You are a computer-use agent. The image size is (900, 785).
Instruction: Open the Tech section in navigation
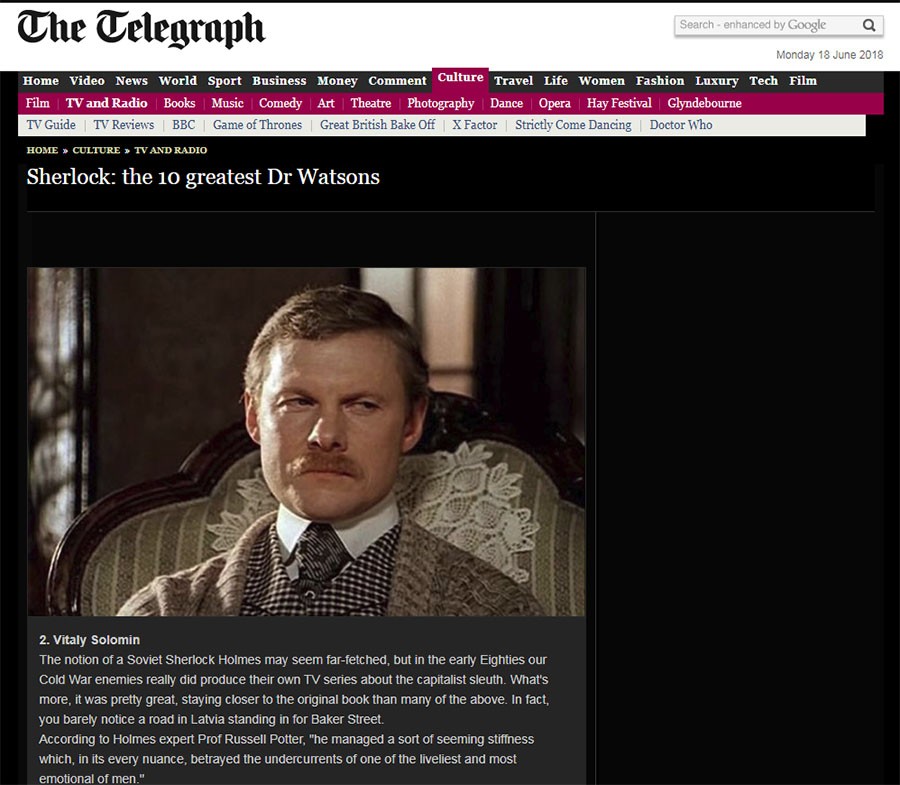pos(763,81)
